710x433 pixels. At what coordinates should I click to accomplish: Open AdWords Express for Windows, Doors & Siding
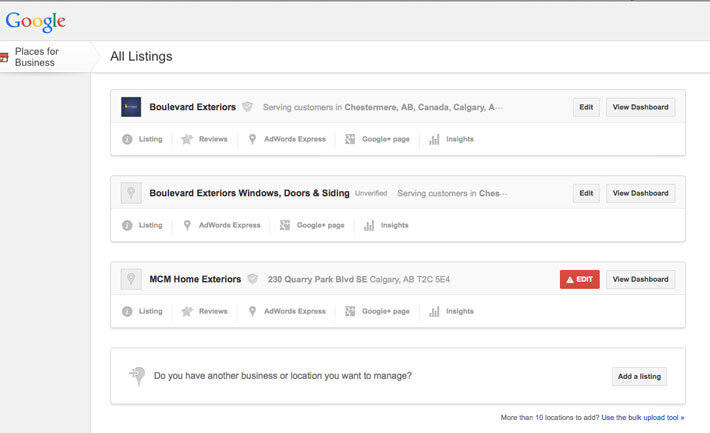tap(230, 225)
